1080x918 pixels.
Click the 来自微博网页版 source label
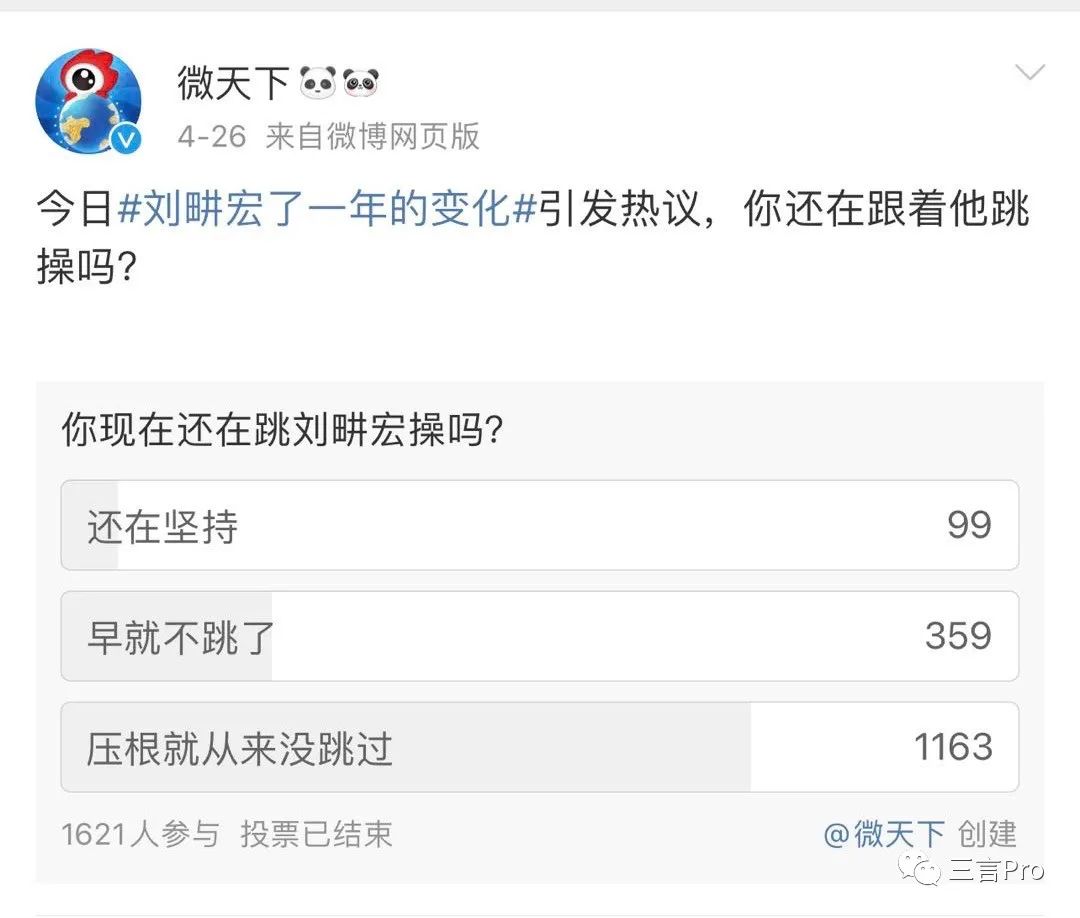(372, 136)
